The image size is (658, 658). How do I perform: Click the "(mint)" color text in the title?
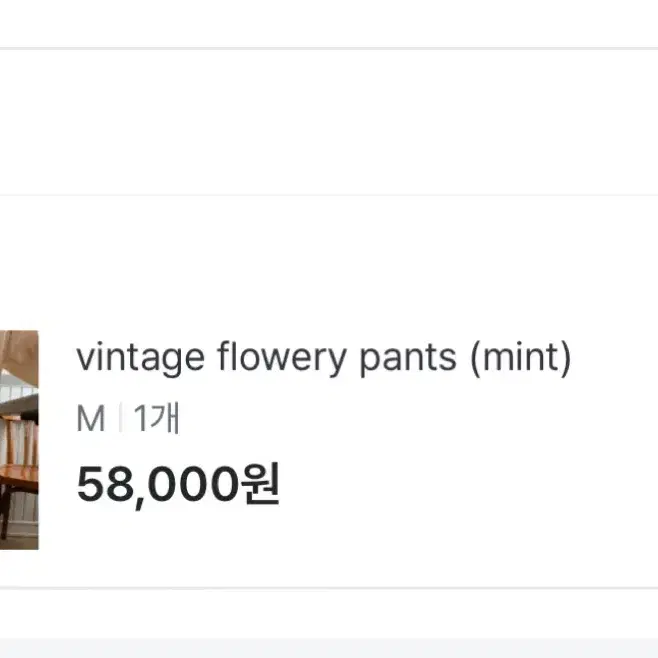coord(521,358)
